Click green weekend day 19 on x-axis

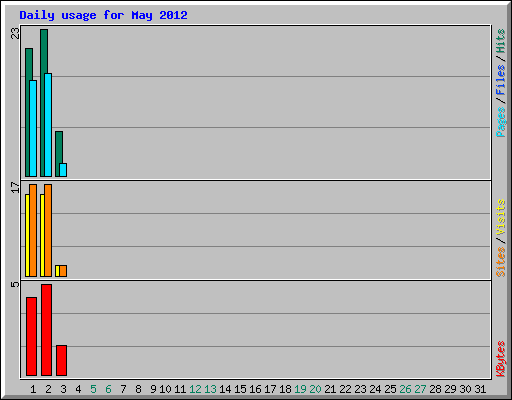pos(300,389)
